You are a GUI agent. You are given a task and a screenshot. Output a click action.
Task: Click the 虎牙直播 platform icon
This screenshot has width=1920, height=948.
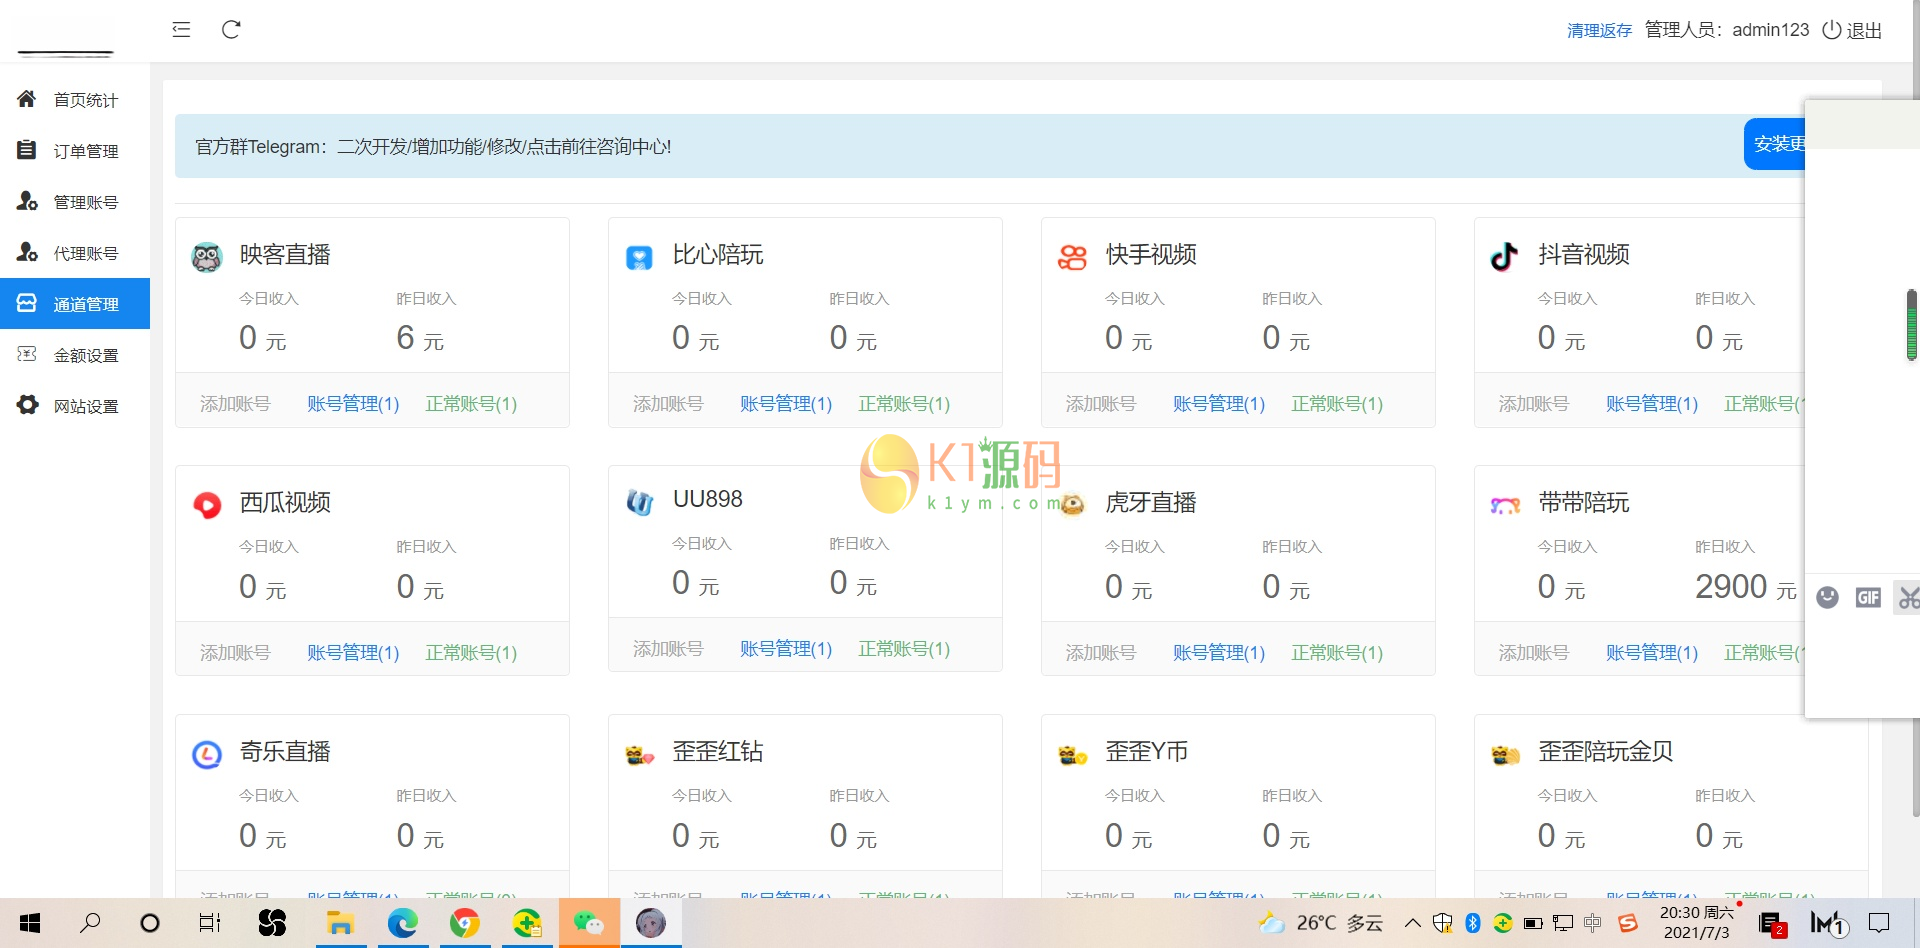tap(1072, 505)
